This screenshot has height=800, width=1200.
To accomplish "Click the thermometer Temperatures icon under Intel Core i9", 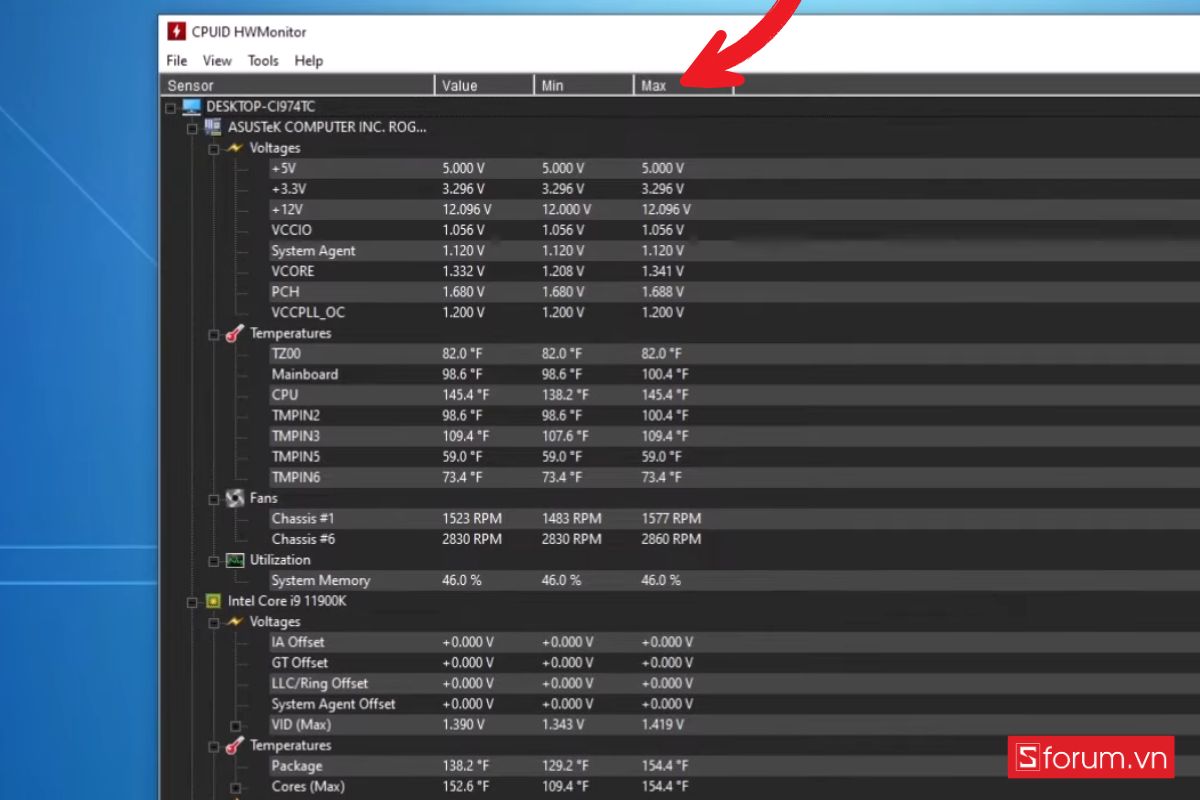I will click(235, 746).
